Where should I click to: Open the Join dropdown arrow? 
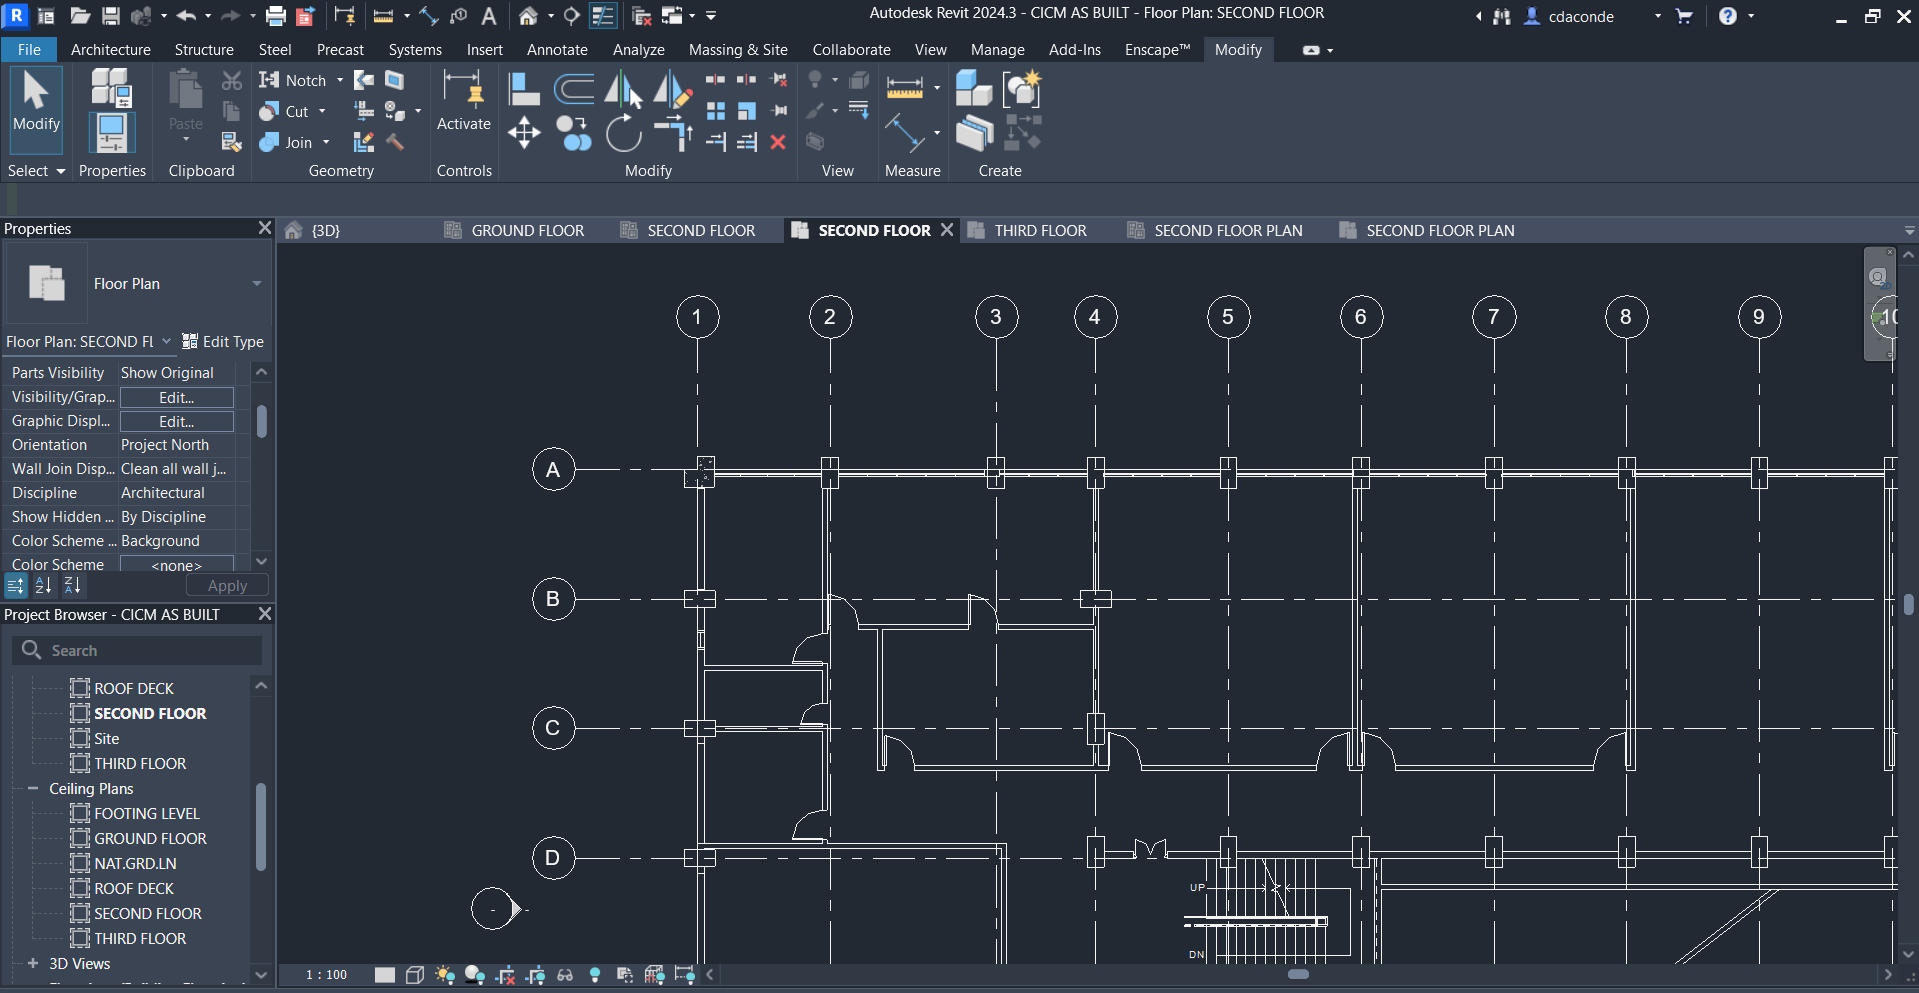(326, 143)
